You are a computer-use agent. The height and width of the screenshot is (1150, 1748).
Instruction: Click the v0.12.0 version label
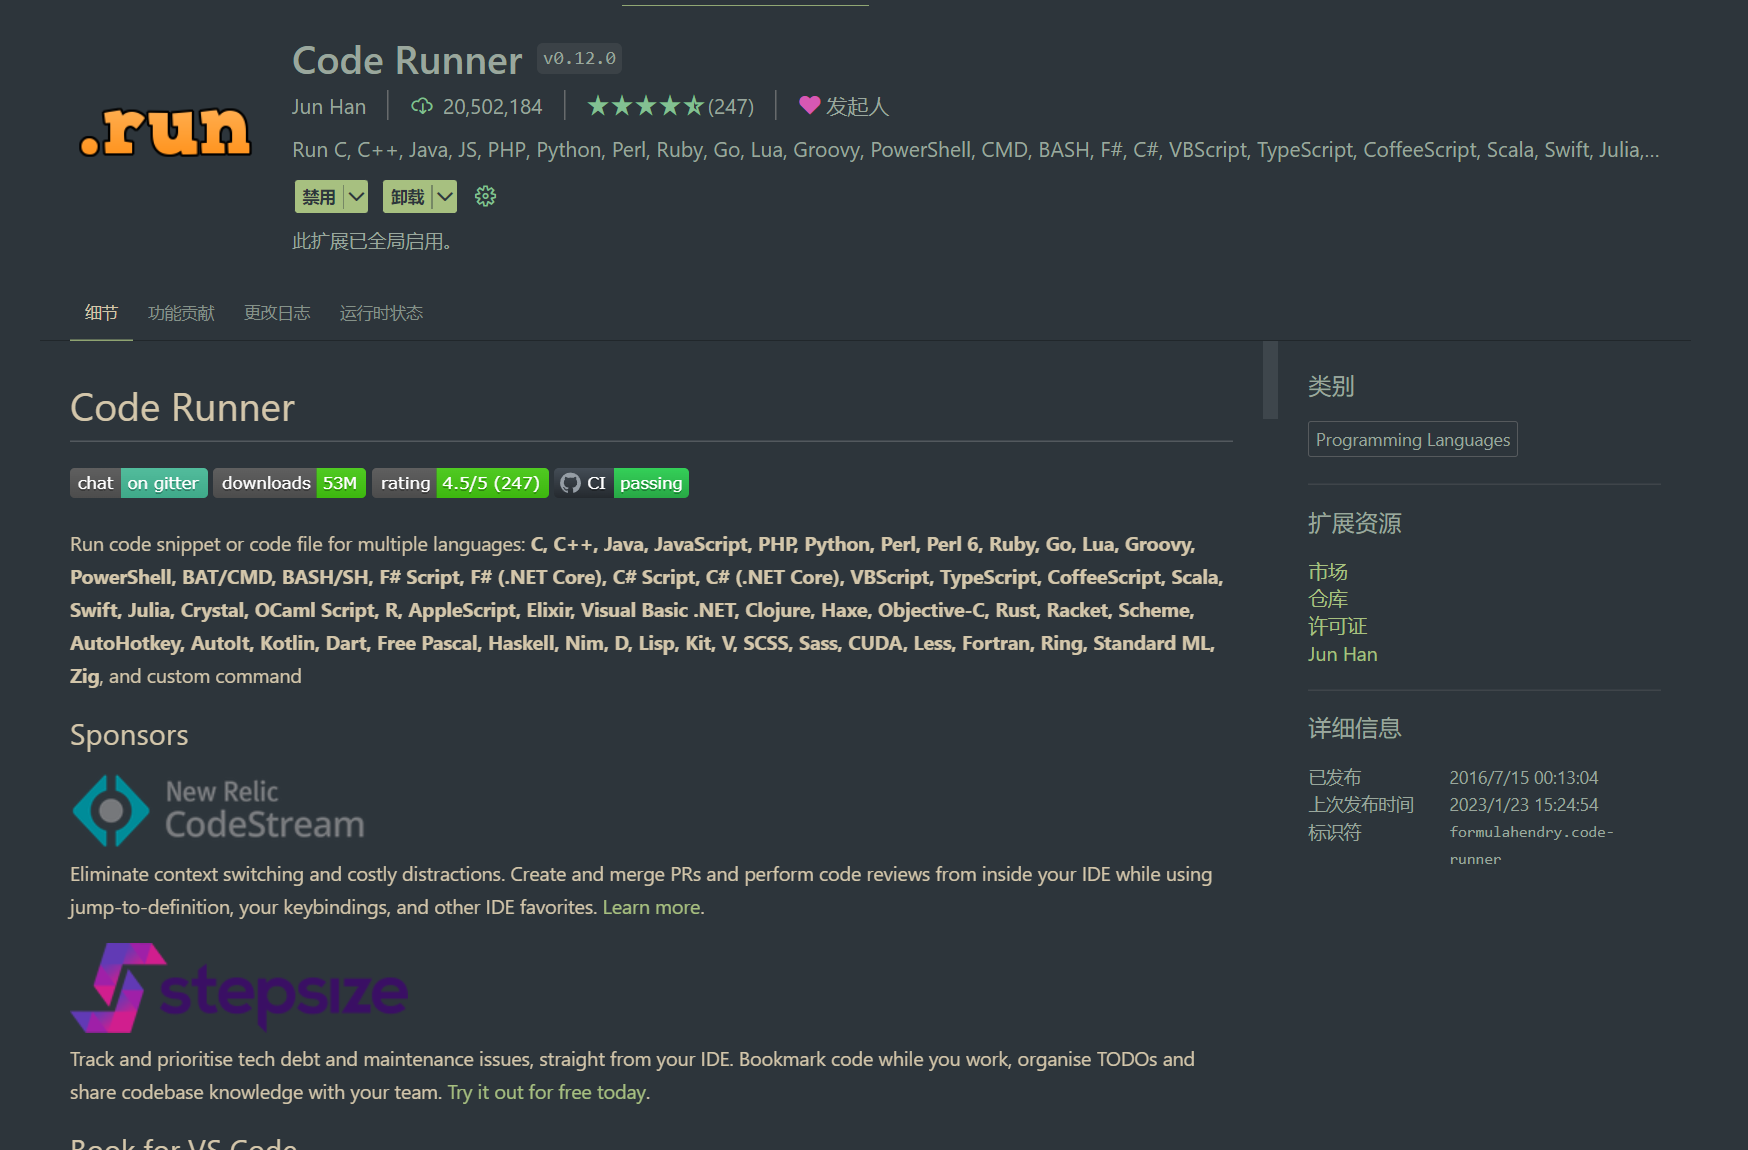pyautogui.click(x=579, y=59)
